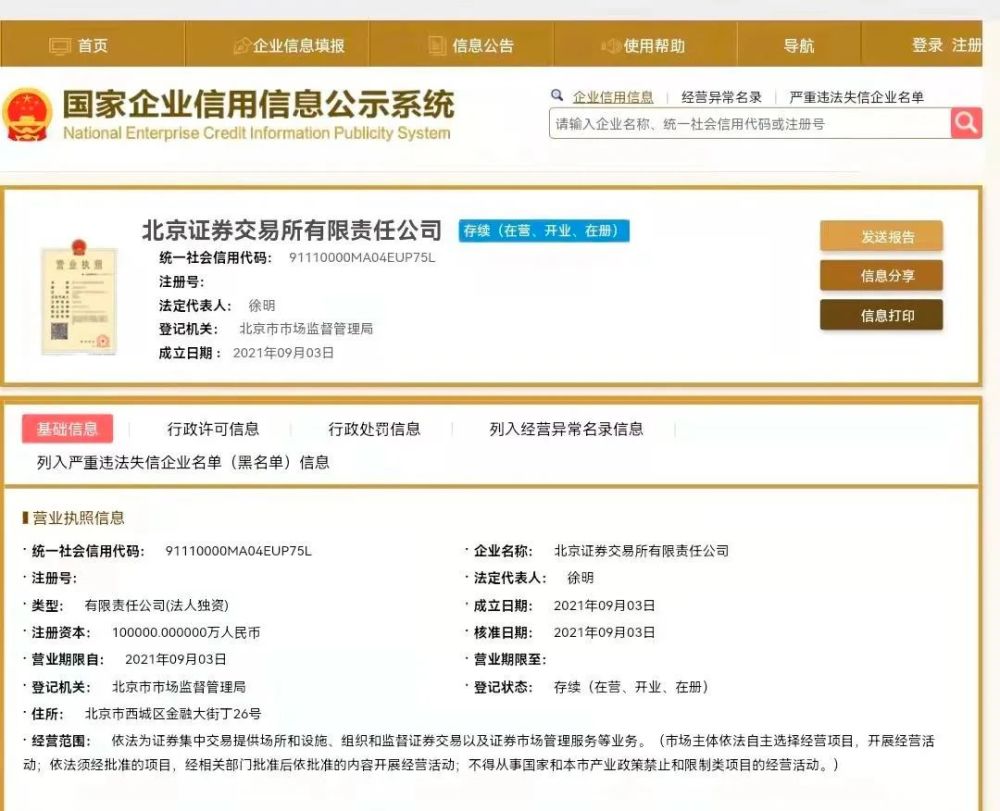The image size is (1000, 811).
Task: Click the 登记状态 value 存续（在营、开业、在册）
Action: (631, 687)
